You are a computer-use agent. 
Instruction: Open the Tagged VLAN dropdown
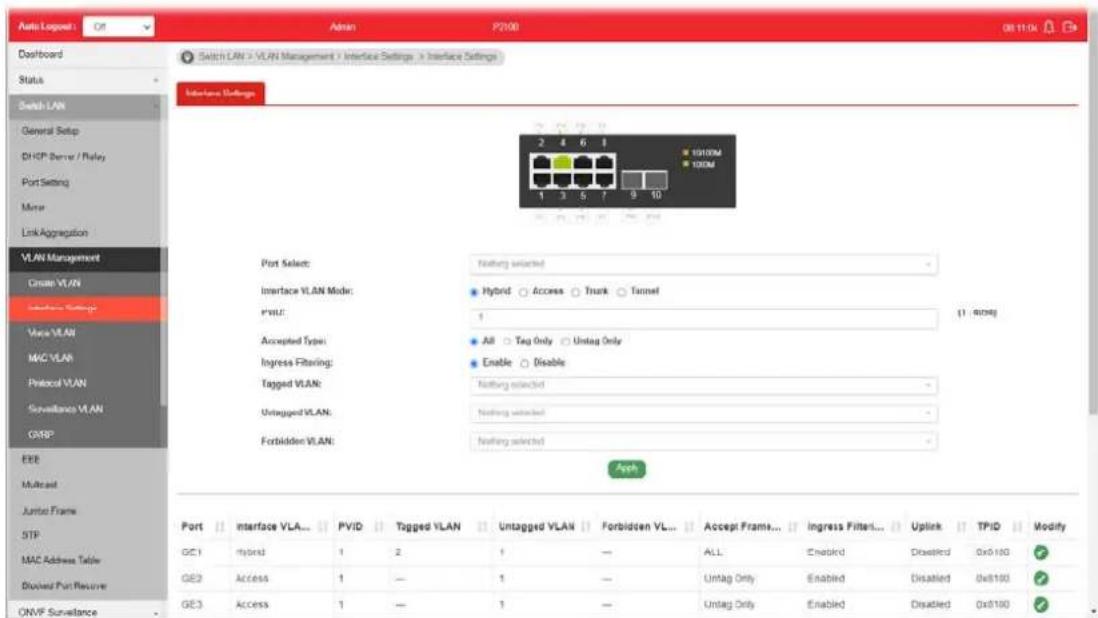pos(703,385)
